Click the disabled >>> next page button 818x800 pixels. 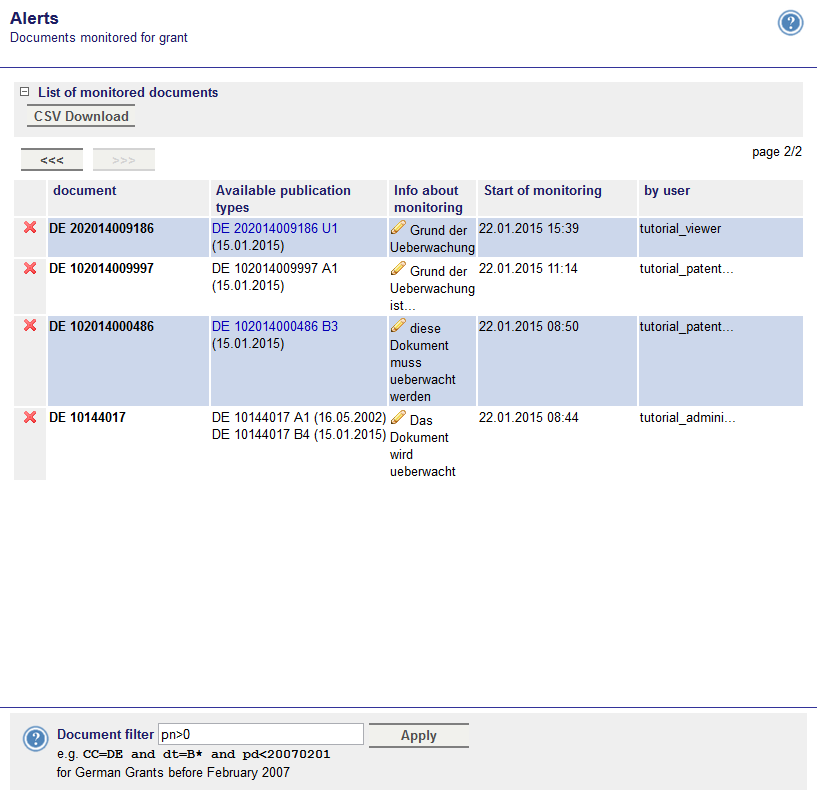124,160
